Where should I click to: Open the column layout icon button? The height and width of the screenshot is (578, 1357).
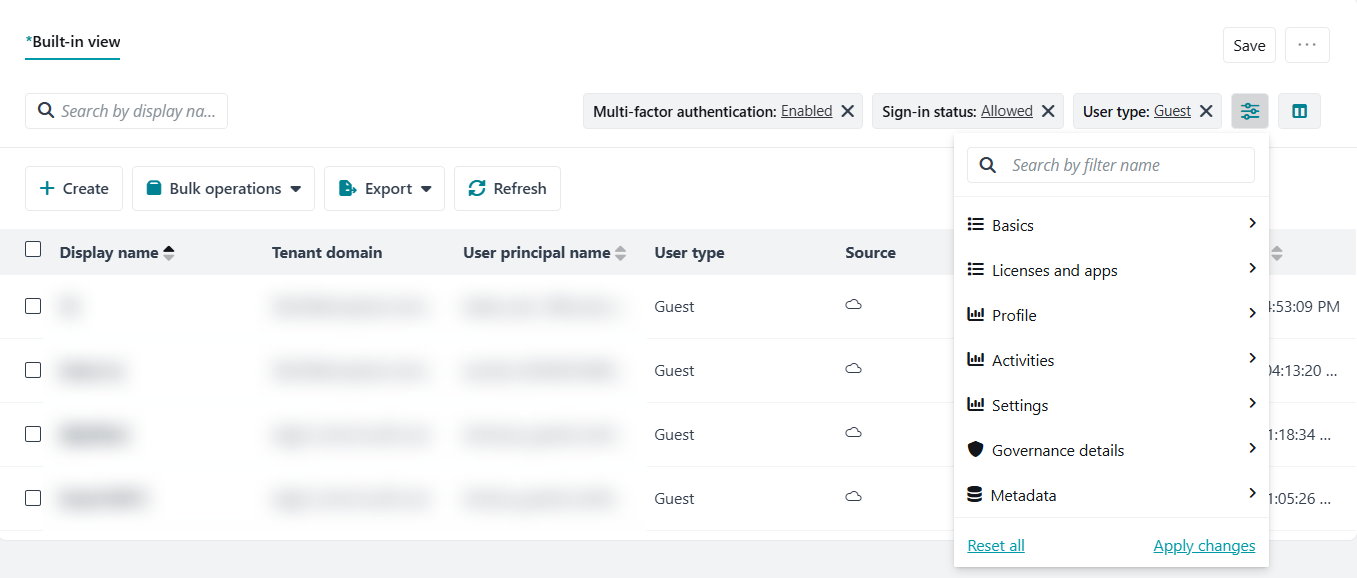[1299, 111]
